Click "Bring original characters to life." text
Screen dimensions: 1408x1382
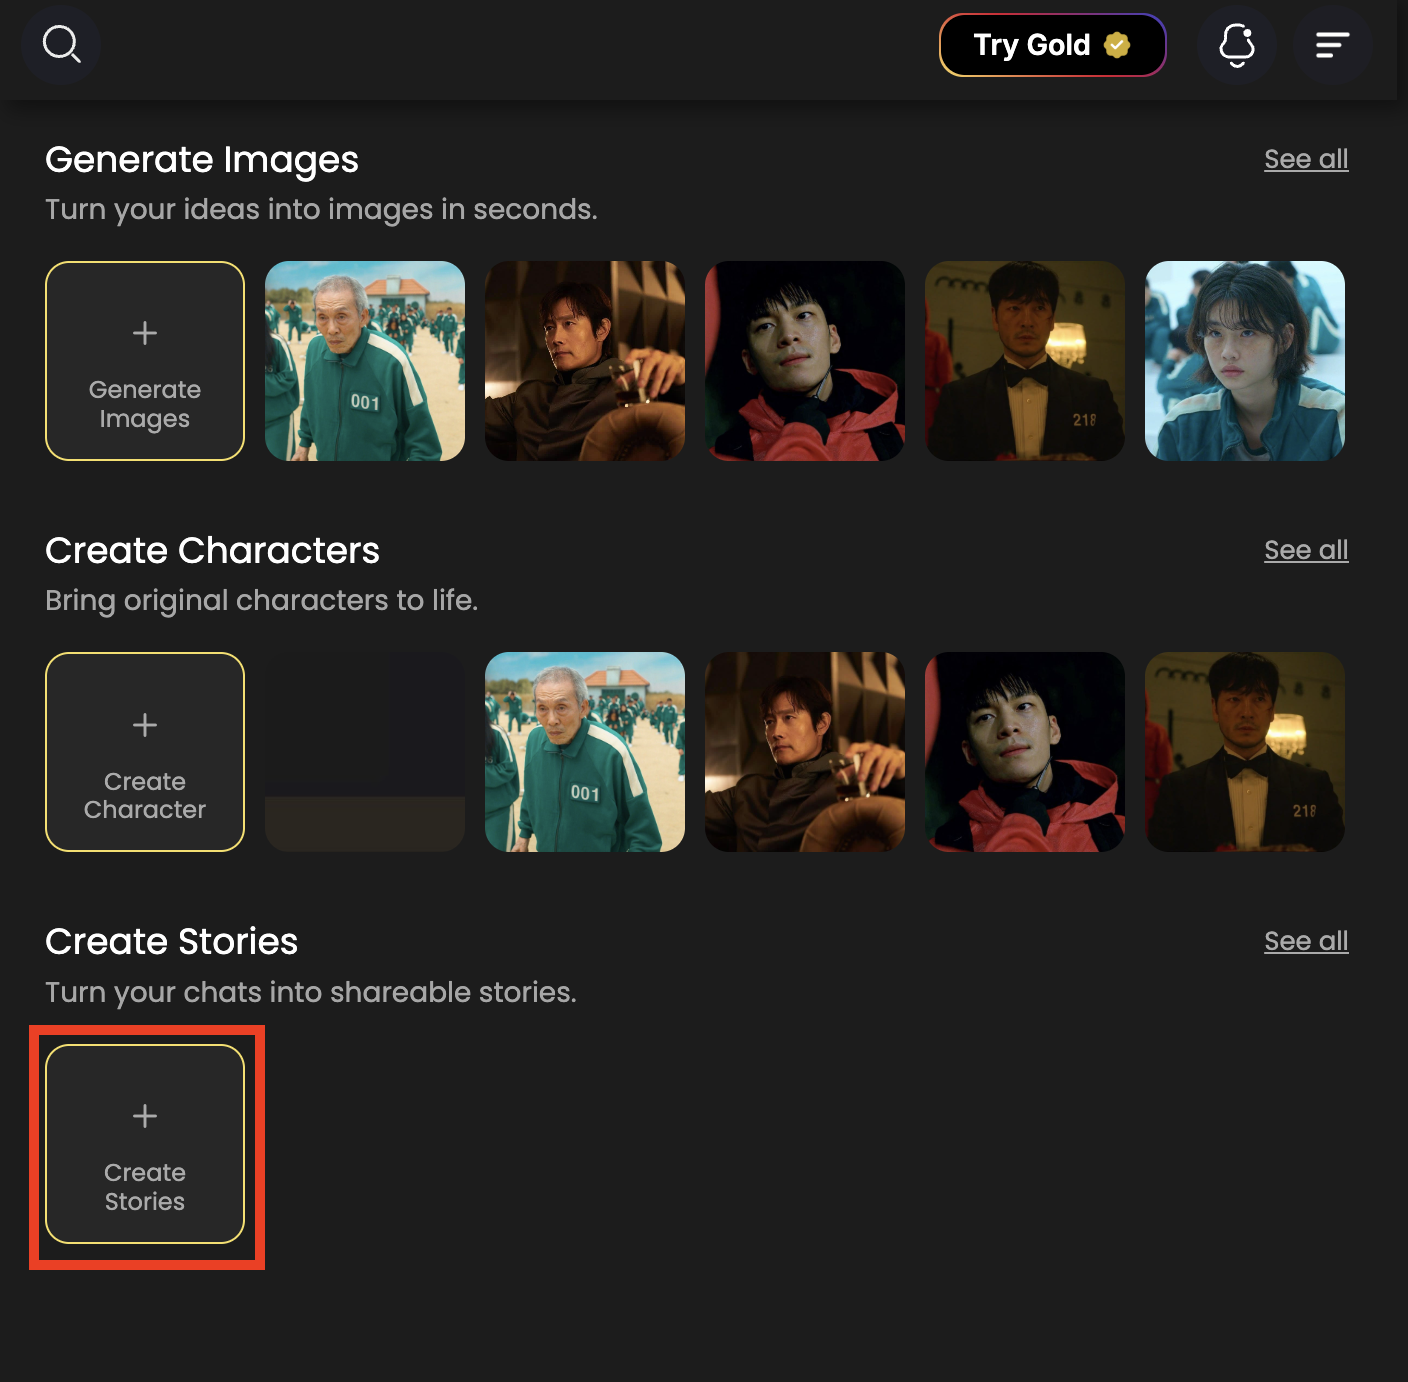click(x=262, y=601)
